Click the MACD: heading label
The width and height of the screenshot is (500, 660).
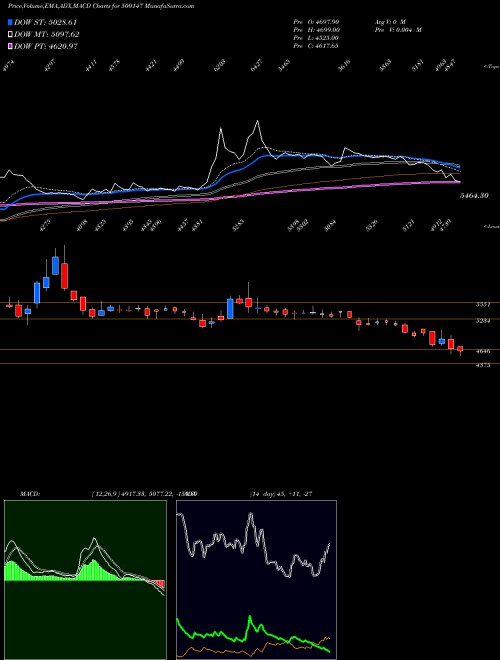(x=30, y=494)
